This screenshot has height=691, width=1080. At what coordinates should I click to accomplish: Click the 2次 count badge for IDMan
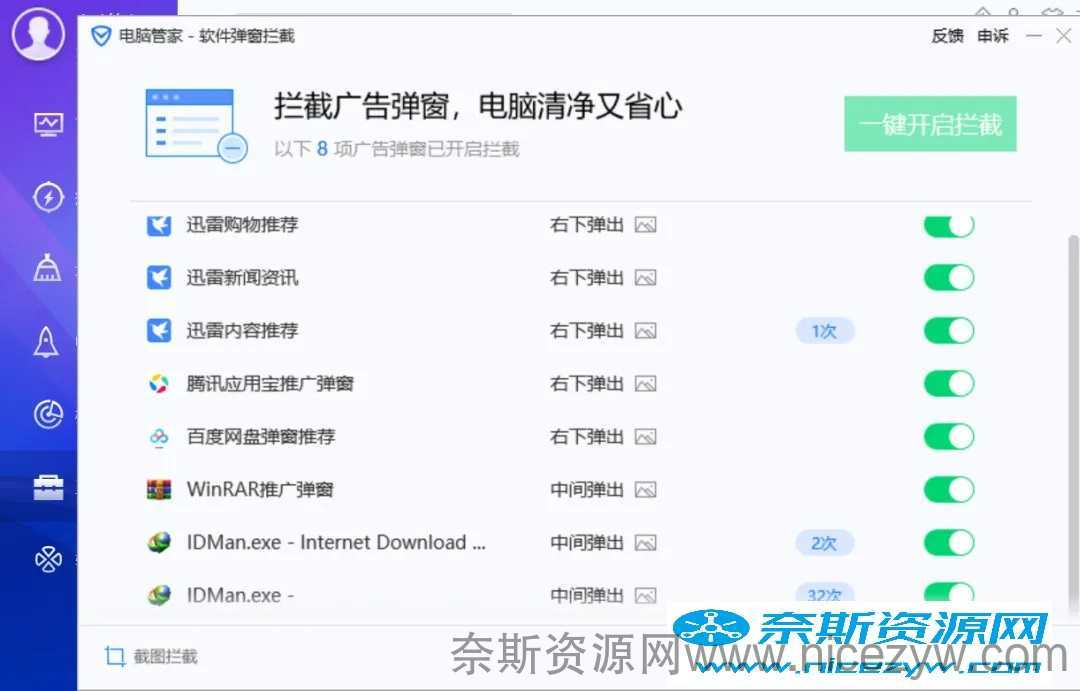click(x=824, y=544)
